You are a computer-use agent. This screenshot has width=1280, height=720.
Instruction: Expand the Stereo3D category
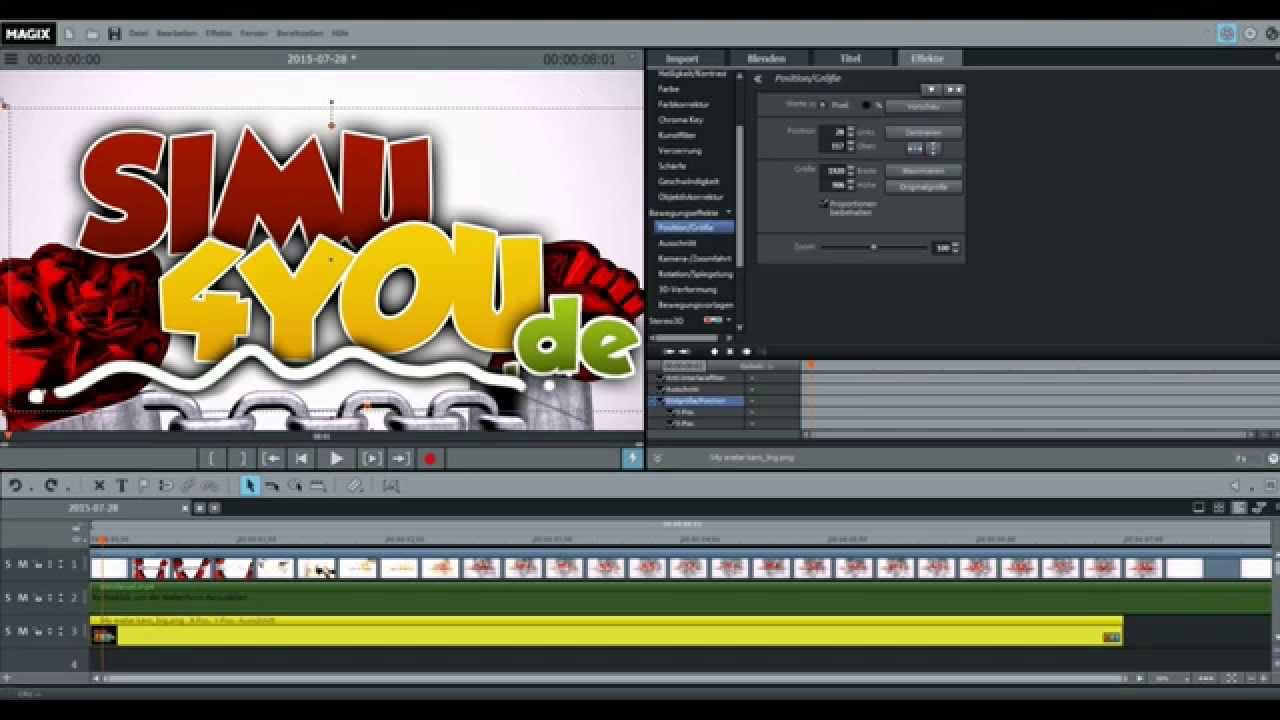pyautogui.click(x=729, y=320)
